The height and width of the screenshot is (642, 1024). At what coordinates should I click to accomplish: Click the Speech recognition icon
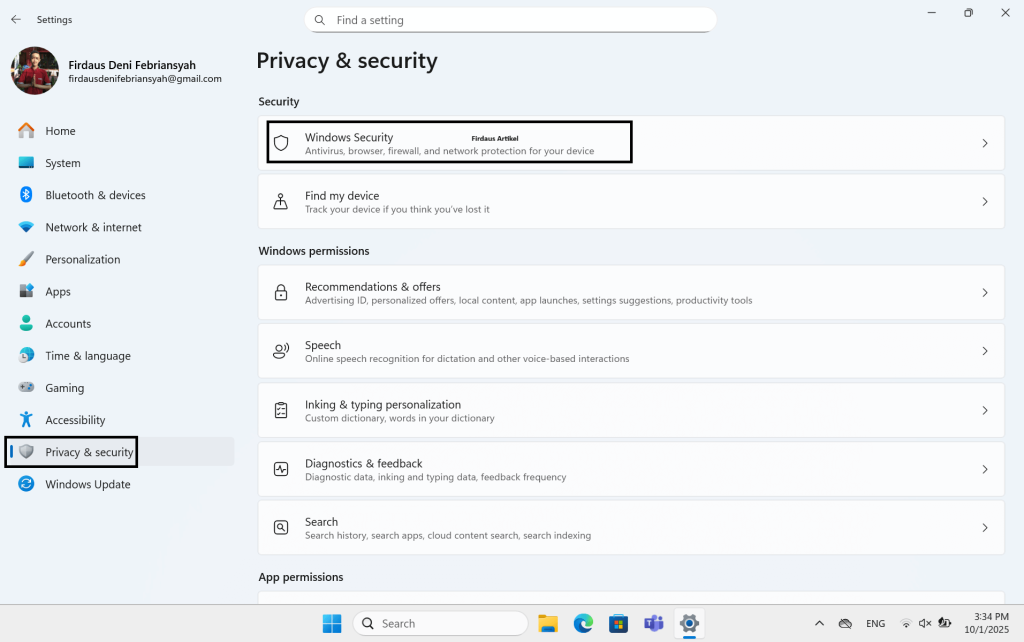click(x=281, y=351)
